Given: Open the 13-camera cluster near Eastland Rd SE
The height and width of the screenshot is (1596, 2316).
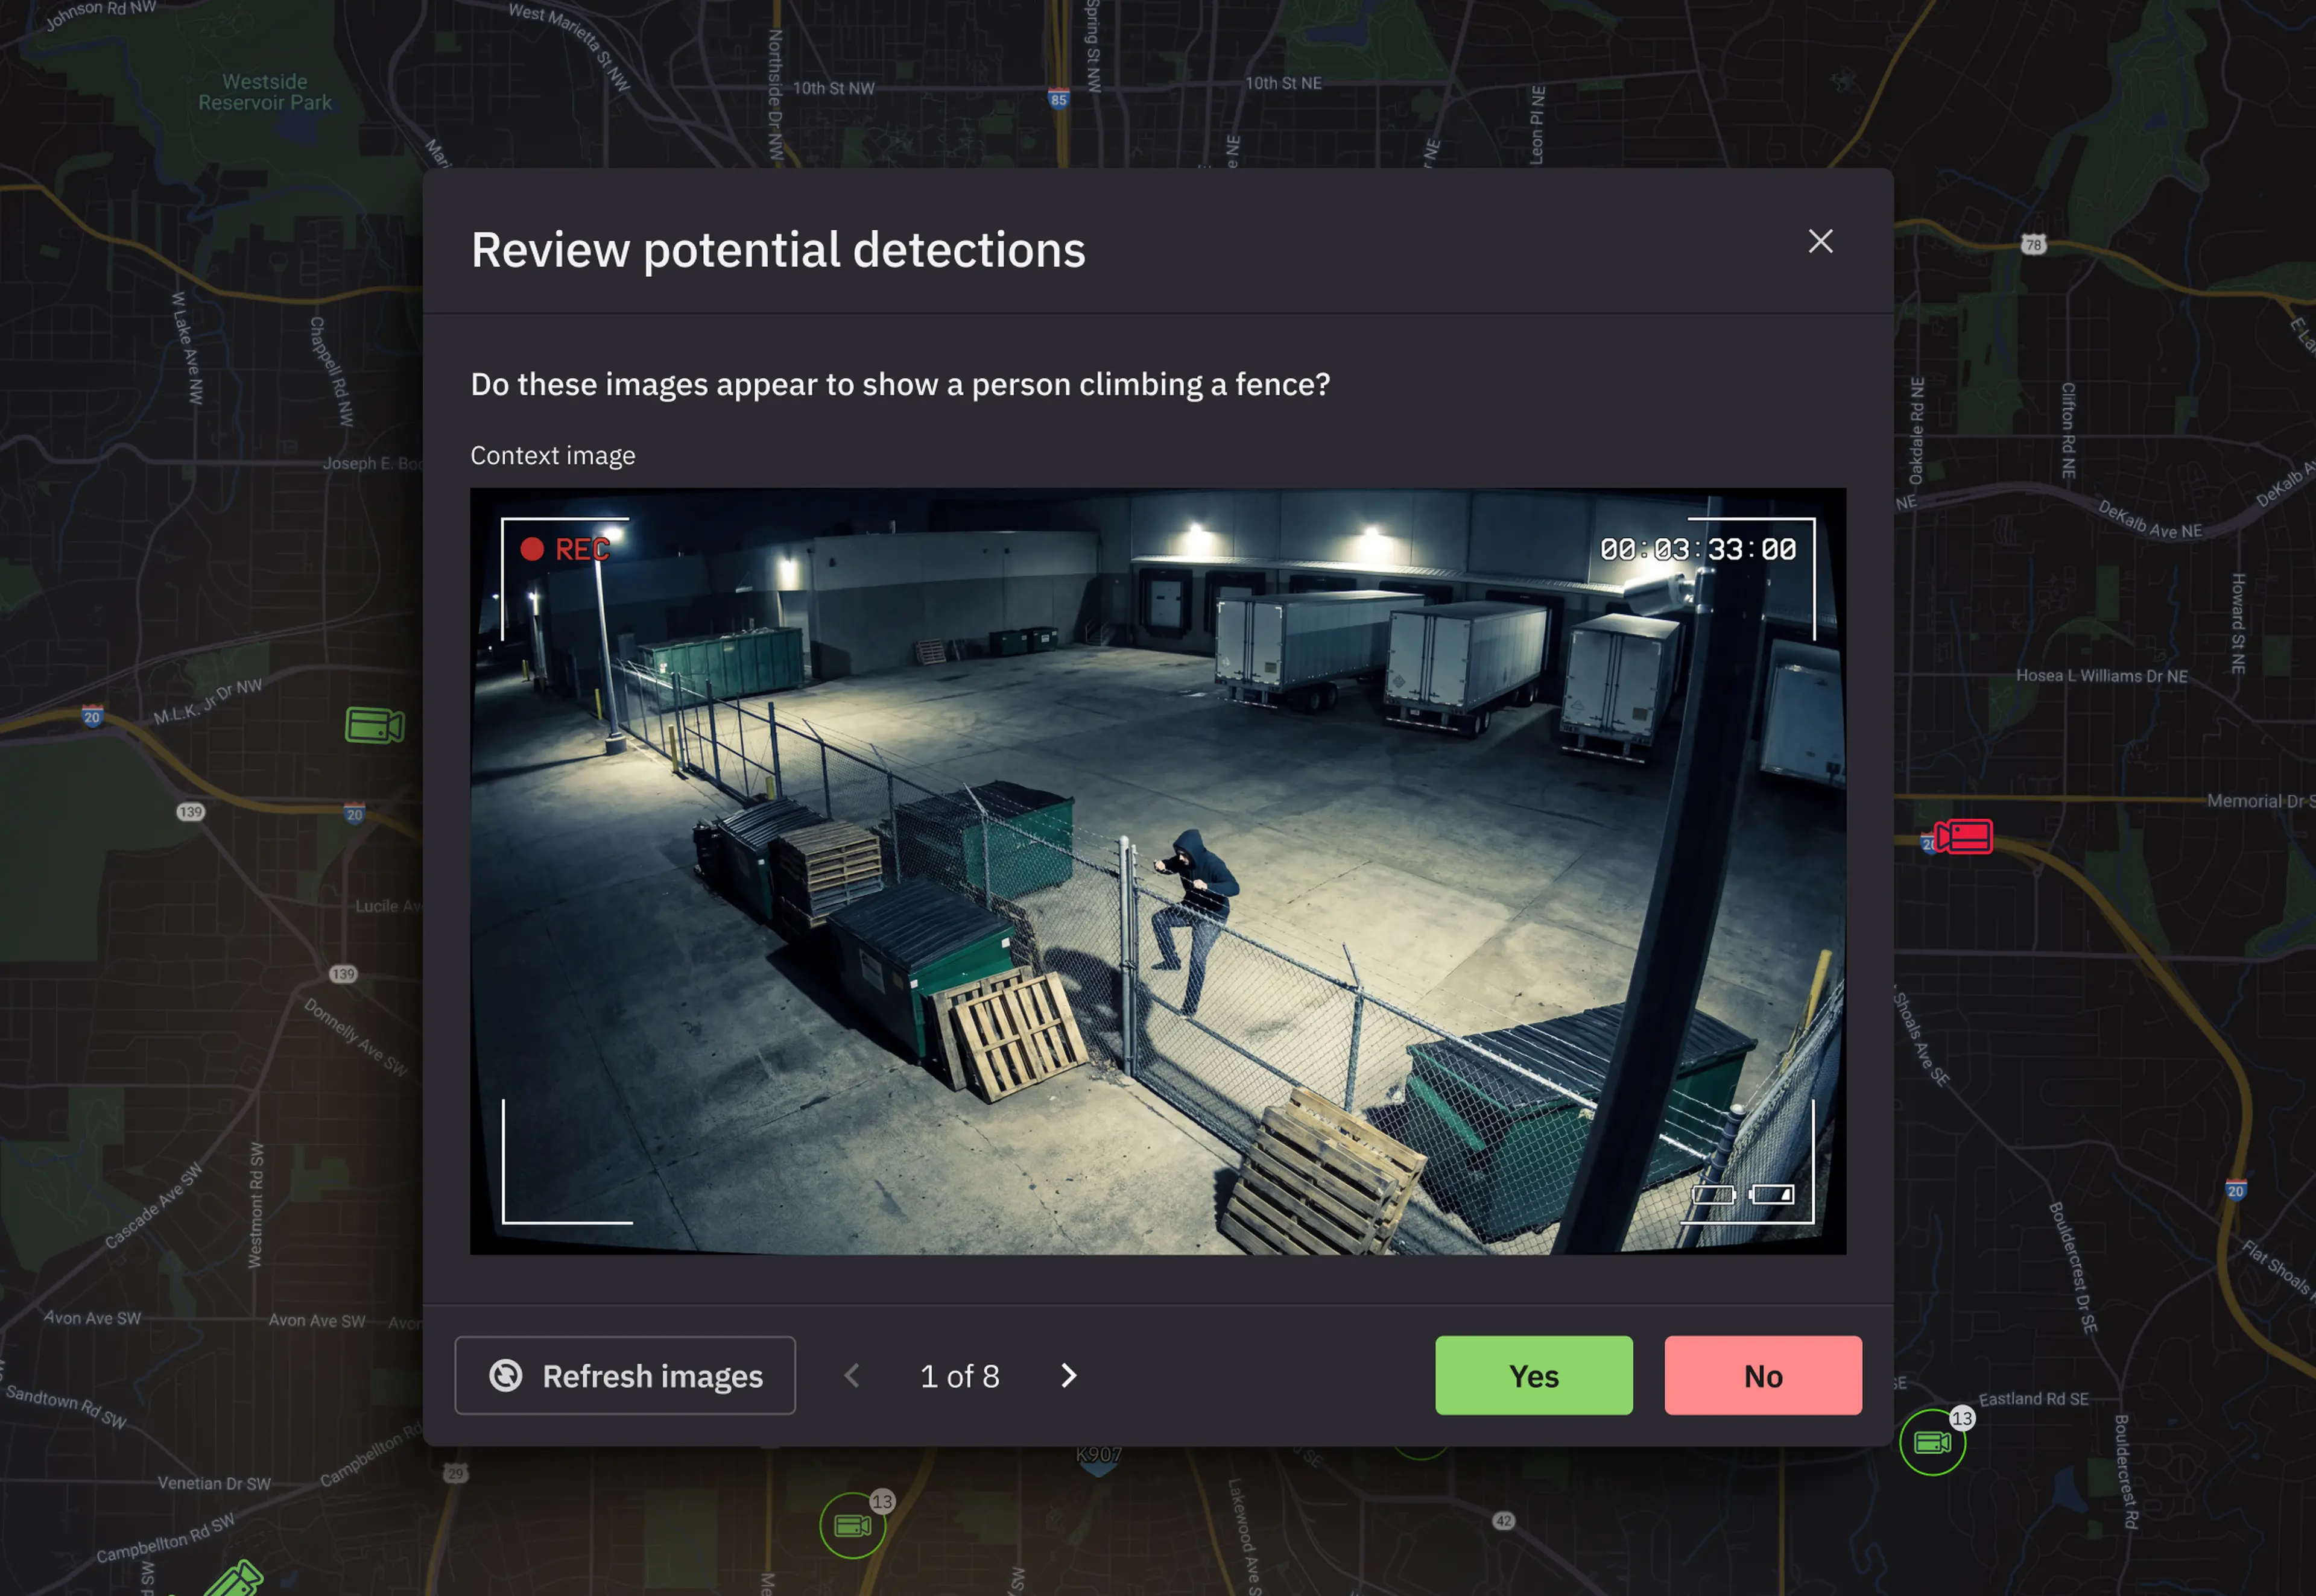Looking at the screenshot, I should [1932, 1442].
